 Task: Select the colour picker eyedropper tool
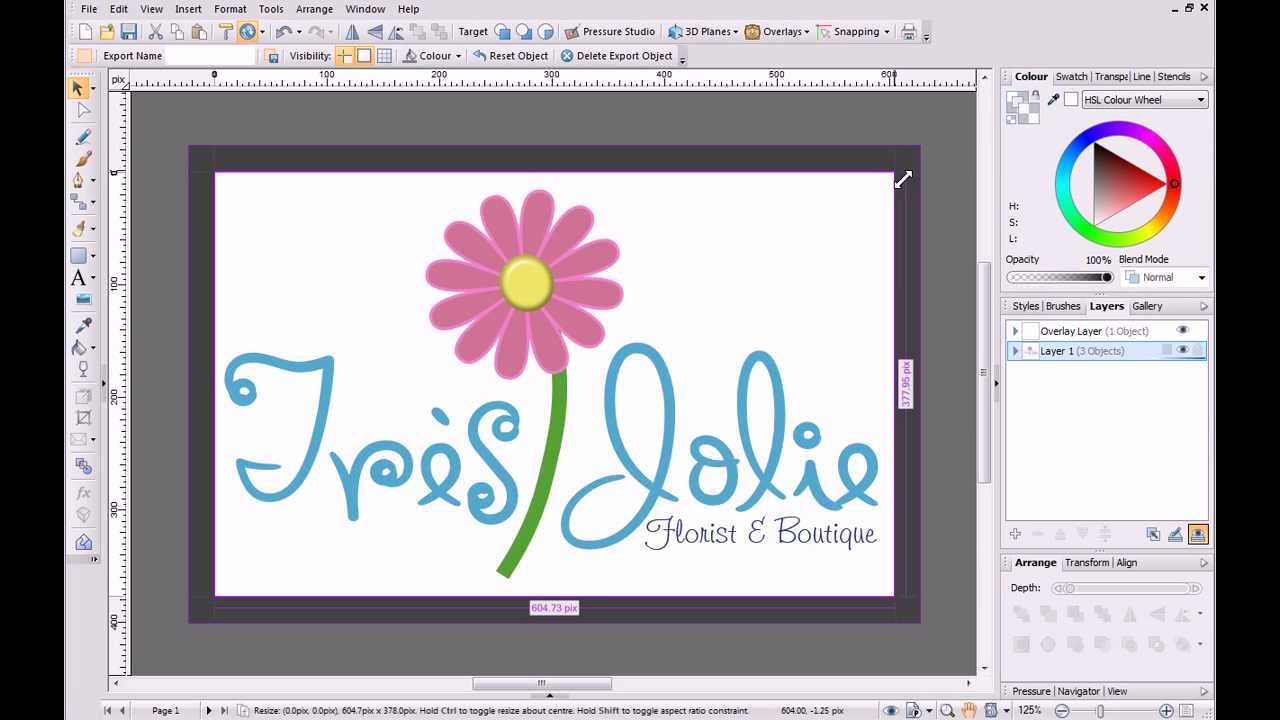(x=83, y=325)
